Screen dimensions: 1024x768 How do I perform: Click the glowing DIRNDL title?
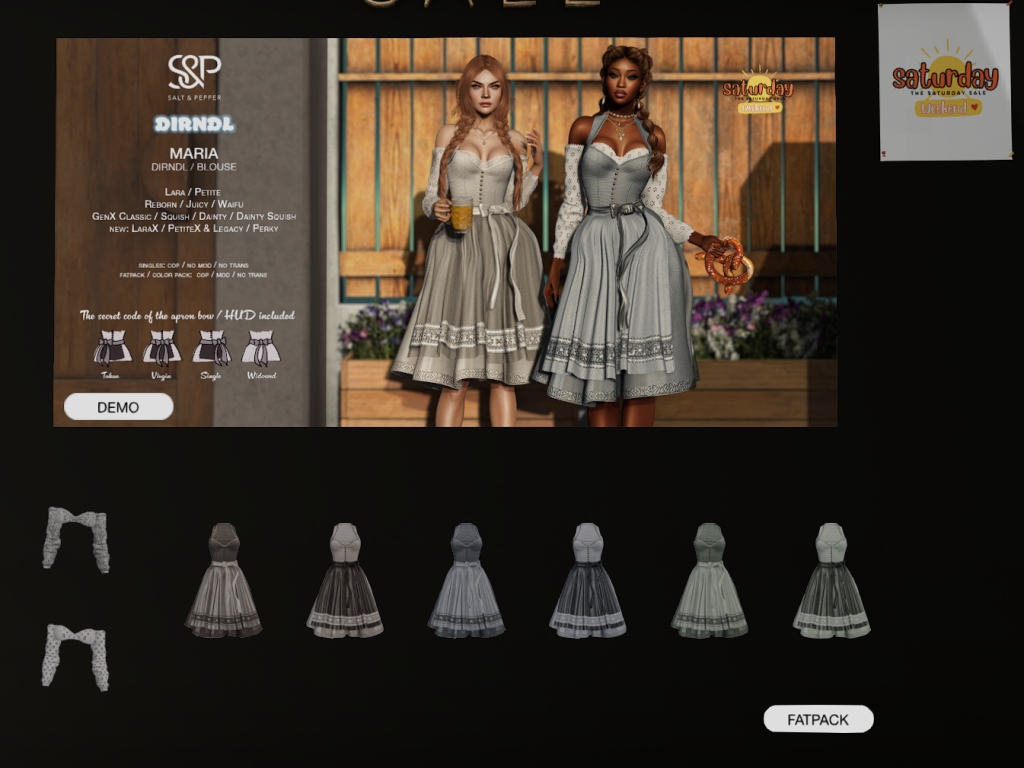(194, 124)
